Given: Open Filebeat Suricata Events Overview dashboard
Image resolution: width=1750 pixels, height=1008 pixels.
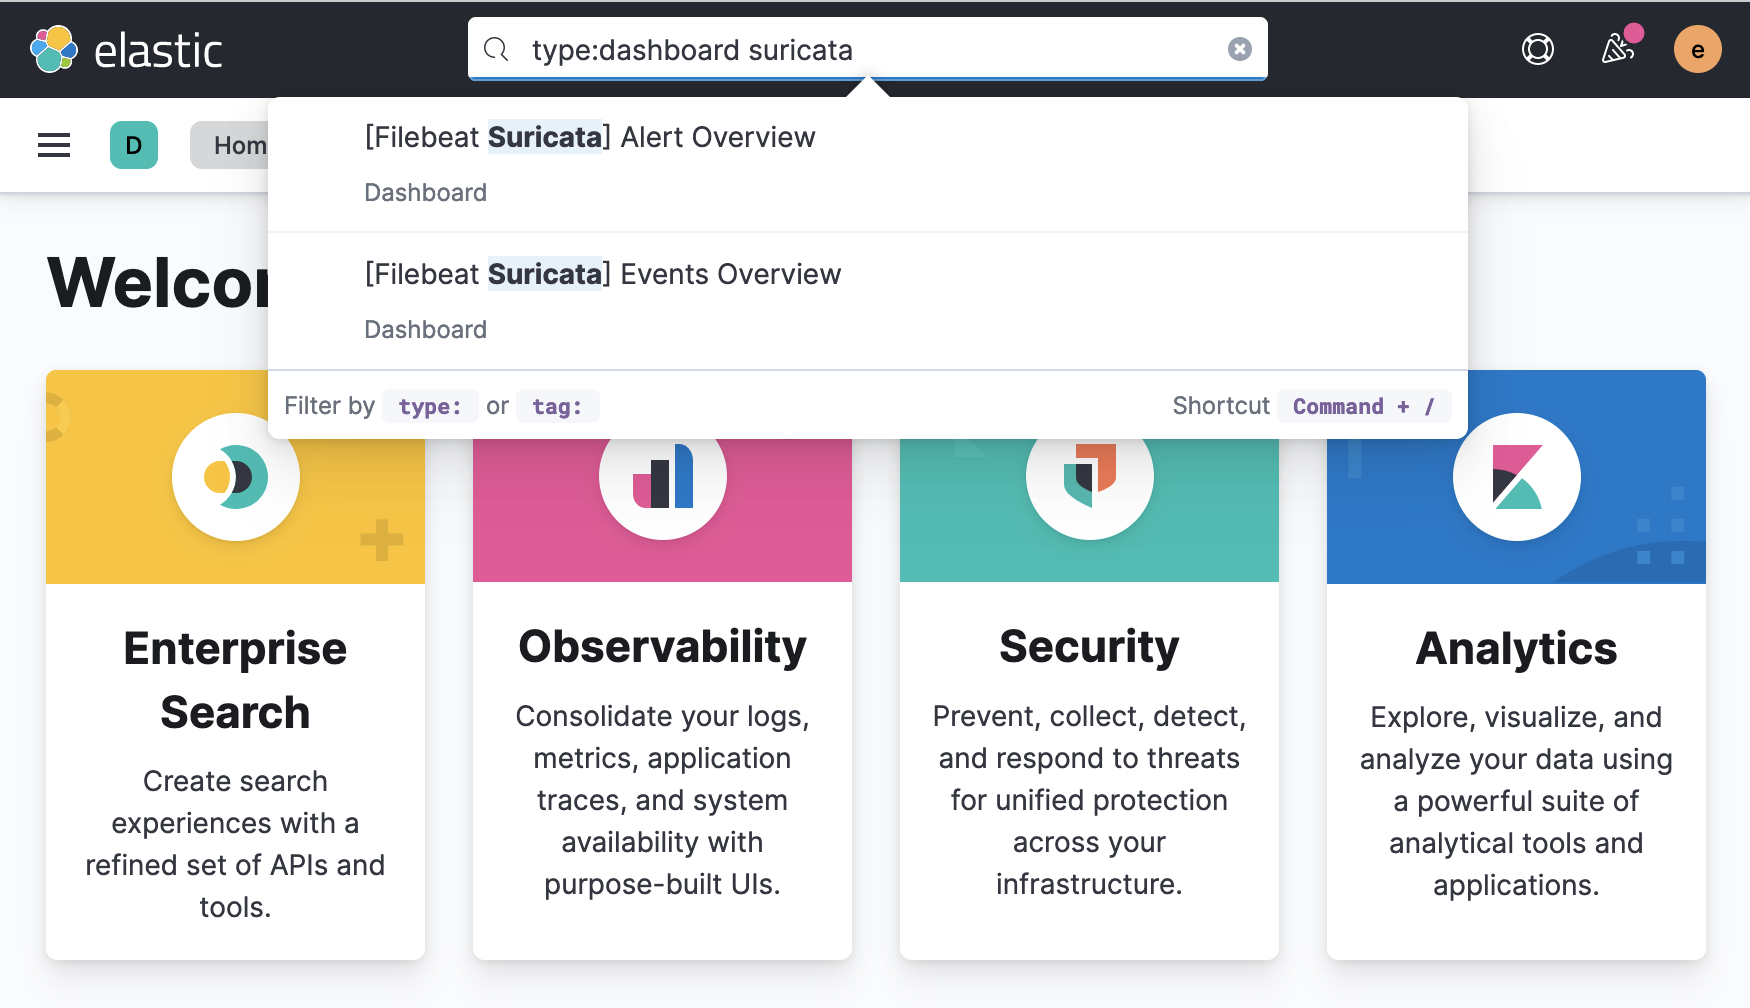Looking at the screenshot, I should [868, 301].
